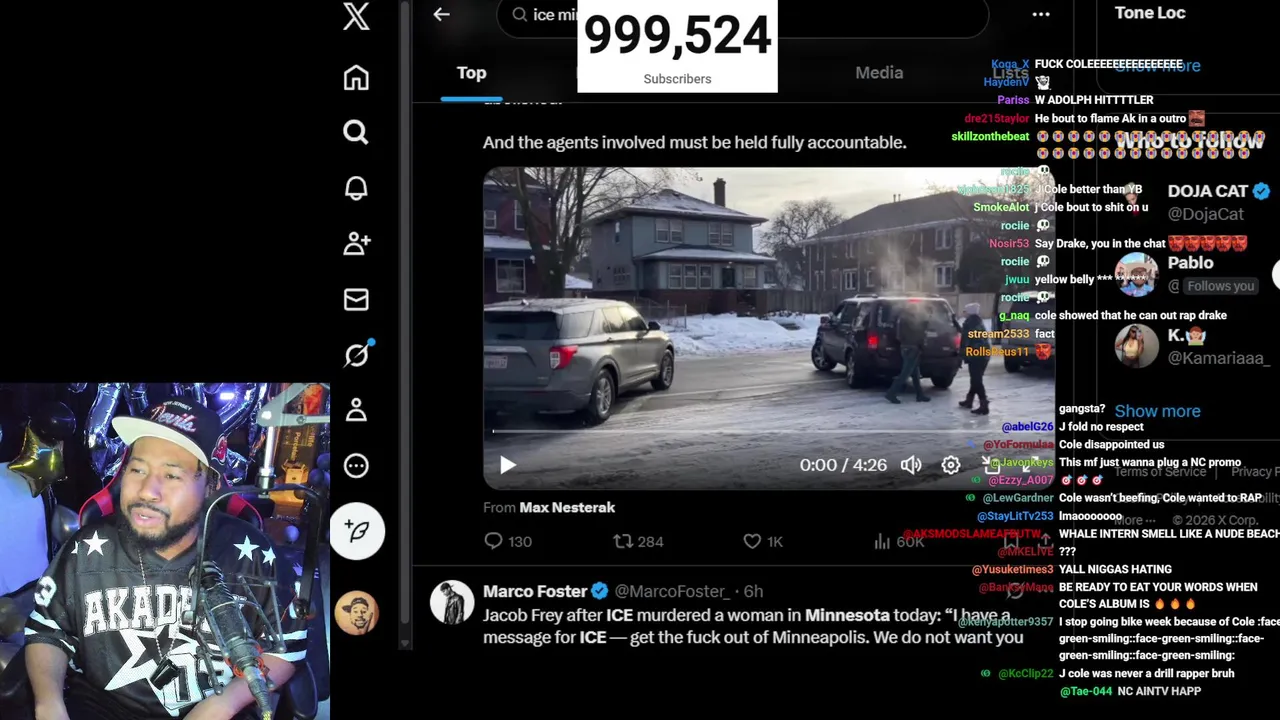The height and width of the screenshot is (720, 1280).
Task: Open the Tone Loc trending entry
Action: [x=1150, y=13]
